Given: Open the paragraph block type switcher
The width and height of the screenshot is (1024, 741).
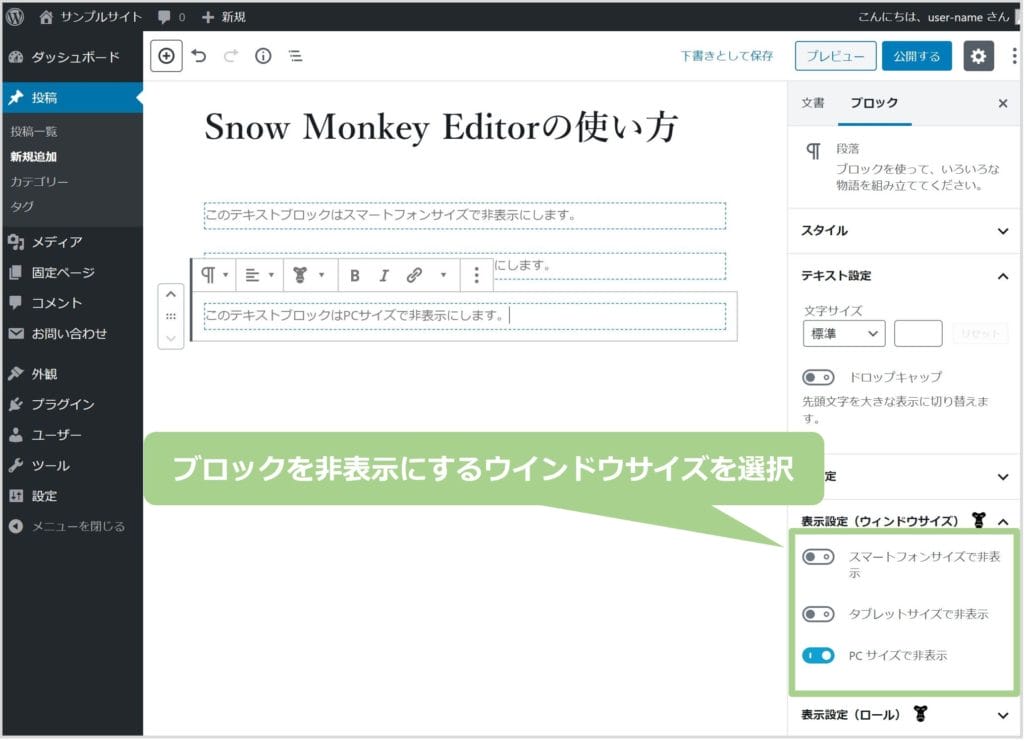Looking at the screenshot, I should click(214, 276).
